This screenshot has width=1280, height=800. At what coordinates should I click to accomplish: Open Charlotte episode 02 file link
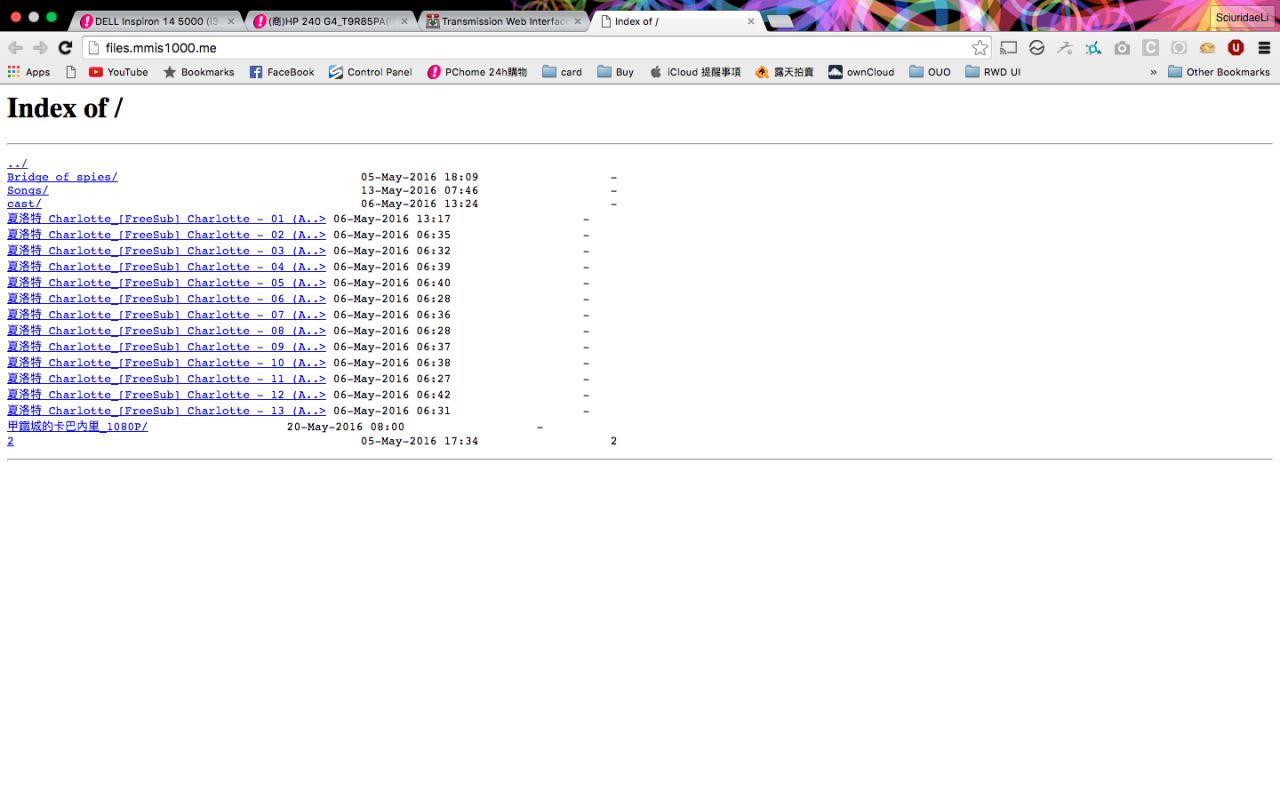[166, 235]
